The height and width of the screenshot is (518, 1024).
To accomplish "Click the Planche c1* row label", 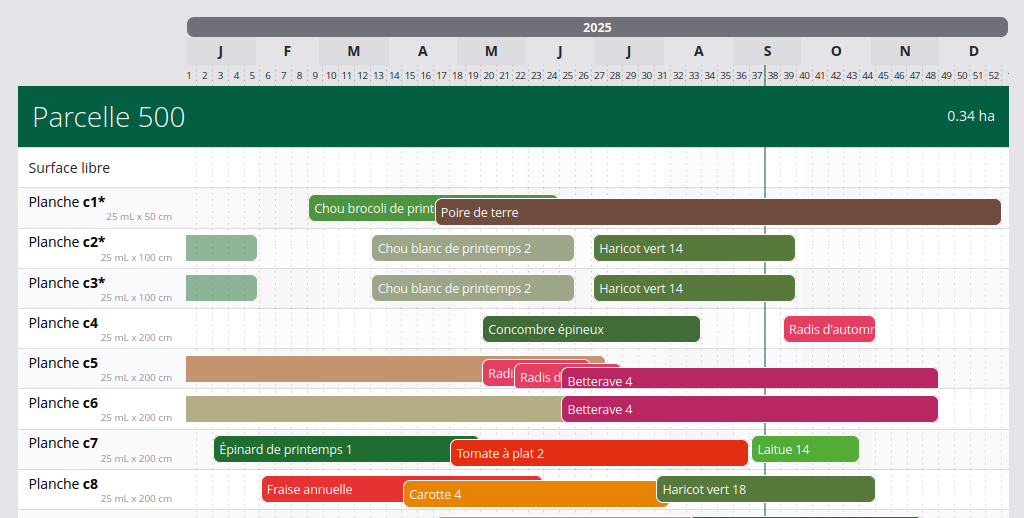I will point(67,202).
